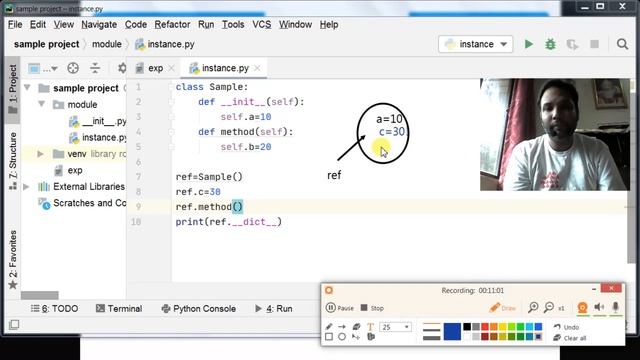Select the arrow drawing tool in recorder
The width and height of the screenshot is (640, 360).
point(342,327)
